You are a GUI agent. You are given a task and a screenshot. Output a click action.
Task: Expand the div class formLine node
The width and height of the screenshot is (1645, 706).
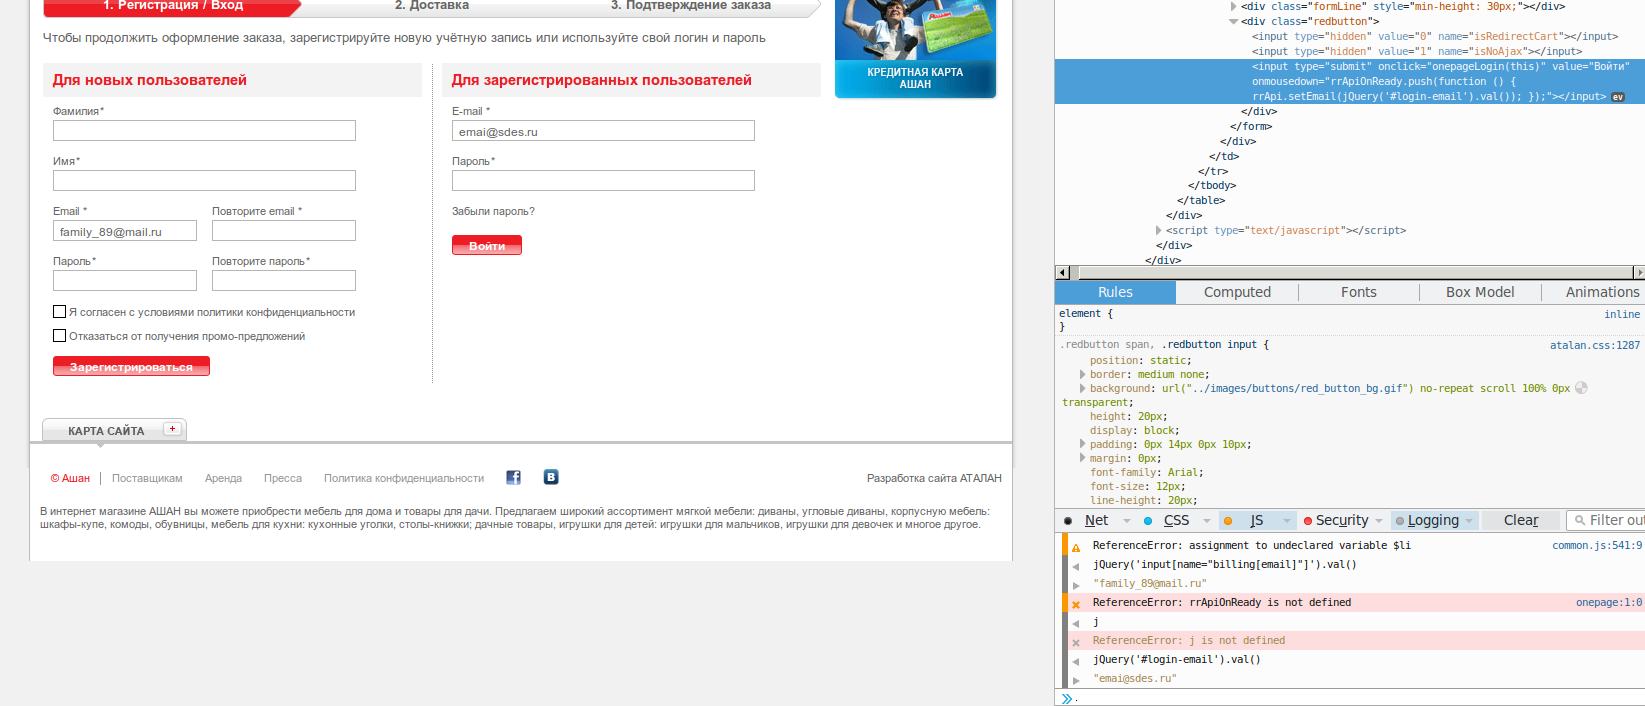pos(1234,6)
